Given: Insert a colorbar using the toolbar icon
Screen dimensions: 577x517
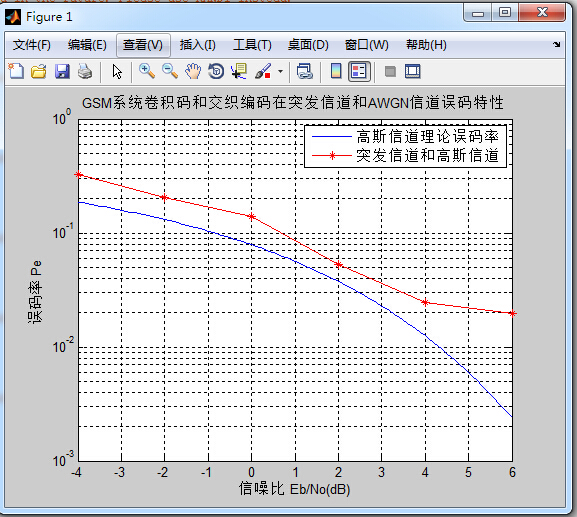Looking at the screenshot, I should pyautogui.click(x=336, y=71).
